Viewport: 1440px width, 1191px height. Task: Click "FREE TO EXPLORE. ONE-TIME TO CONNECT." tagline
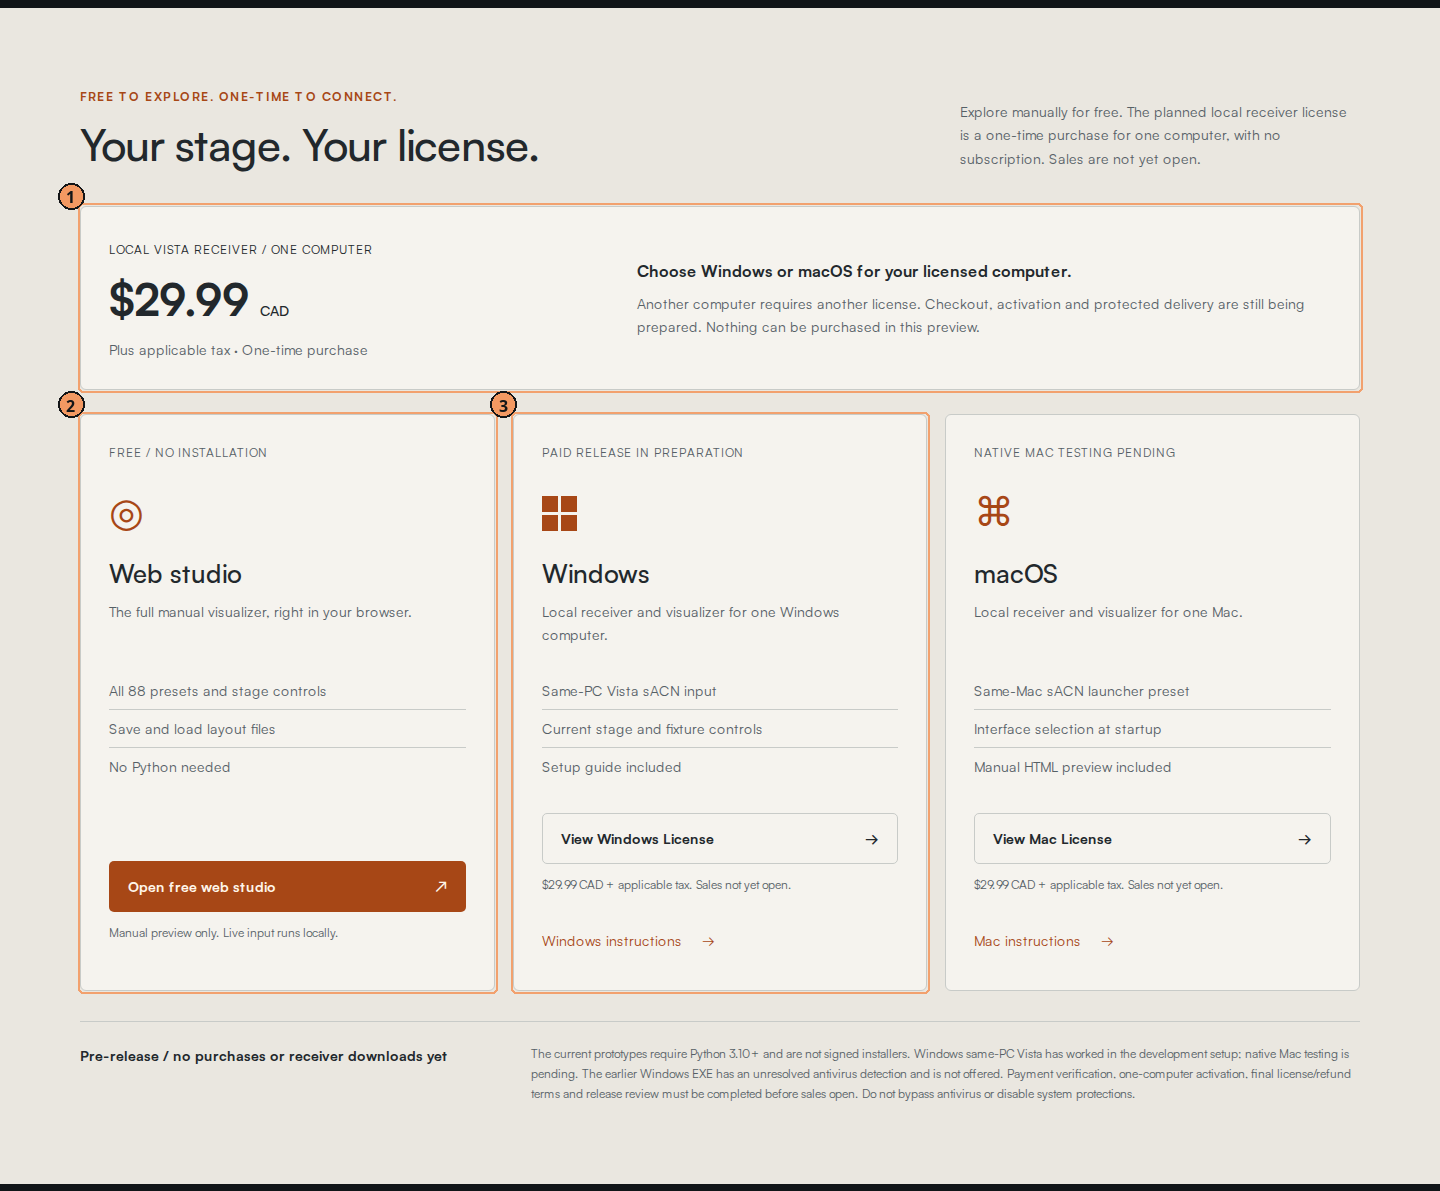(239, 97)
